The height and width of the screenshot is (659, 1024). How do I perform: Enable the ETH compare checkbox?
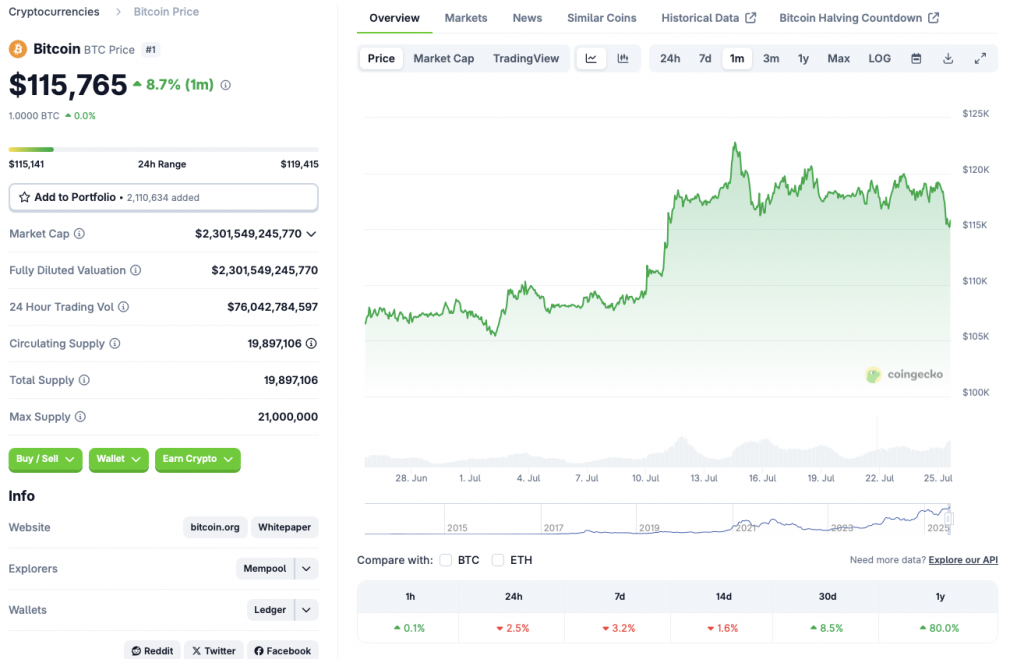[497, 560]
